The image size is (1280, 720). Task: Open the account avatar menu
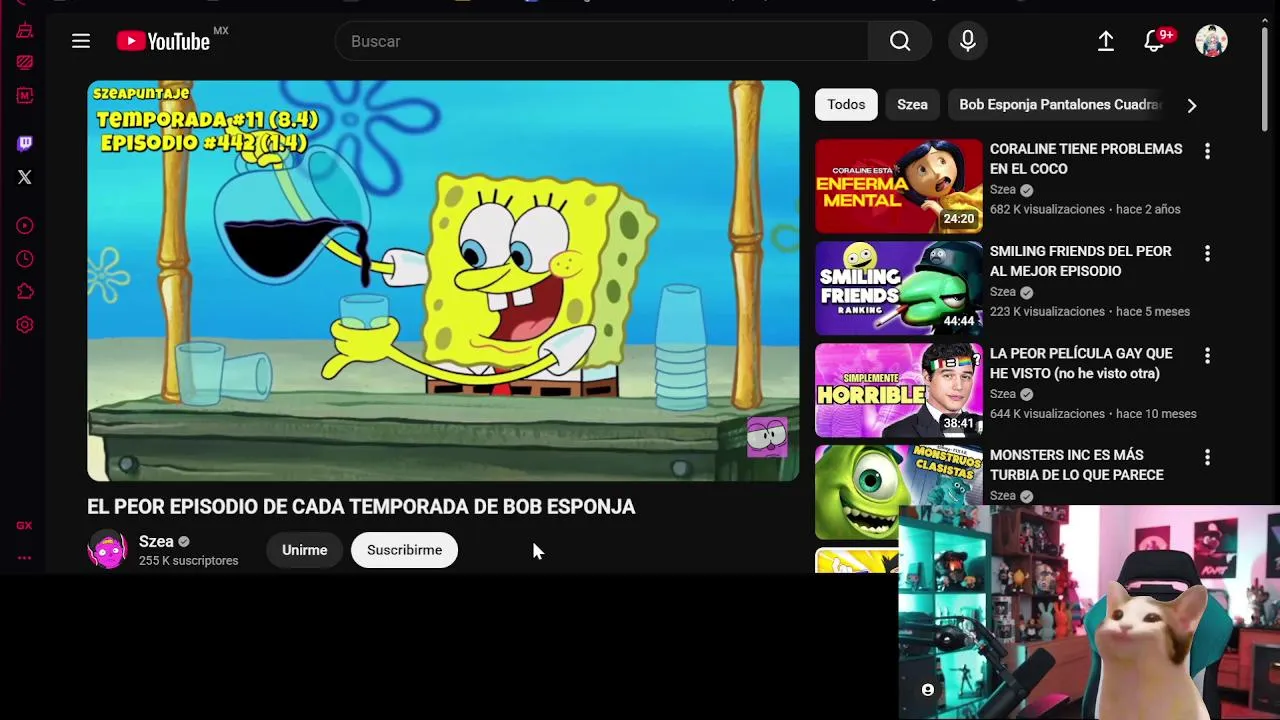point(1211,41)
